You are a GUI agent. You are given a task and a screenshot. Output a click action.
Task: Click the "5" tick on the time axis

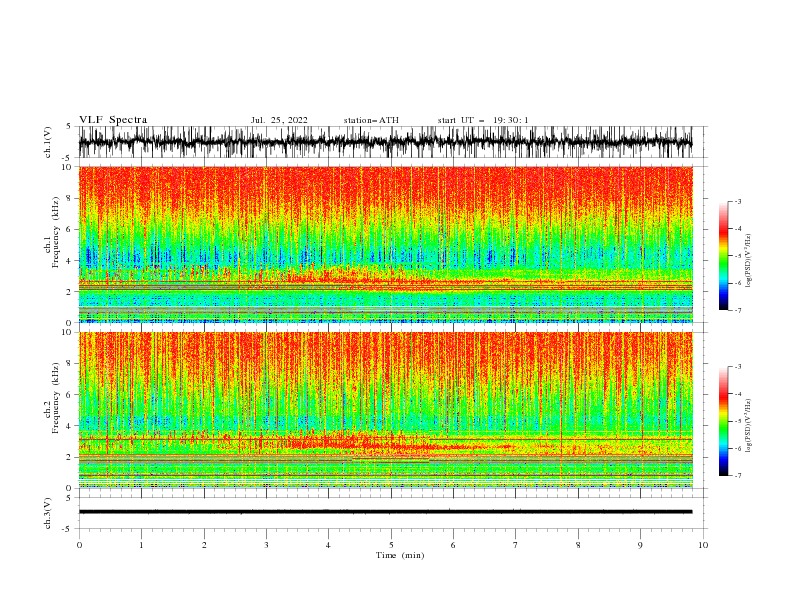coord(391,545)
